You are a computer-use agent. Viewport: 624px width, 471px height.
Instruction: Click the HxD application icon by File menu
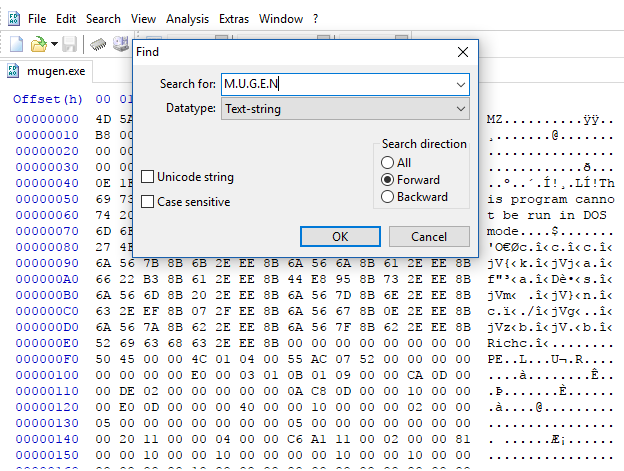click(14, 18)
